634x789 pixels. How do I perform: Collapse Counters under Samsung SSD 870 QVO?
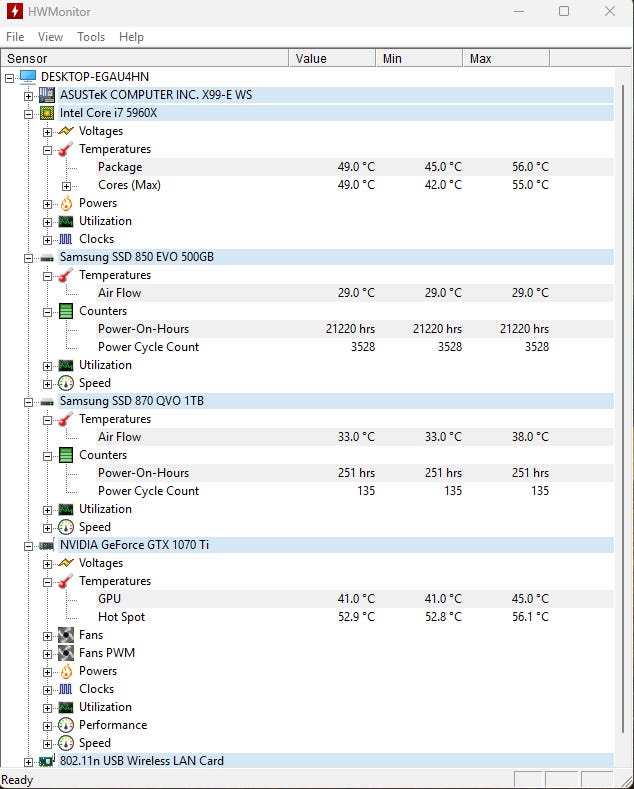(48, 455)
